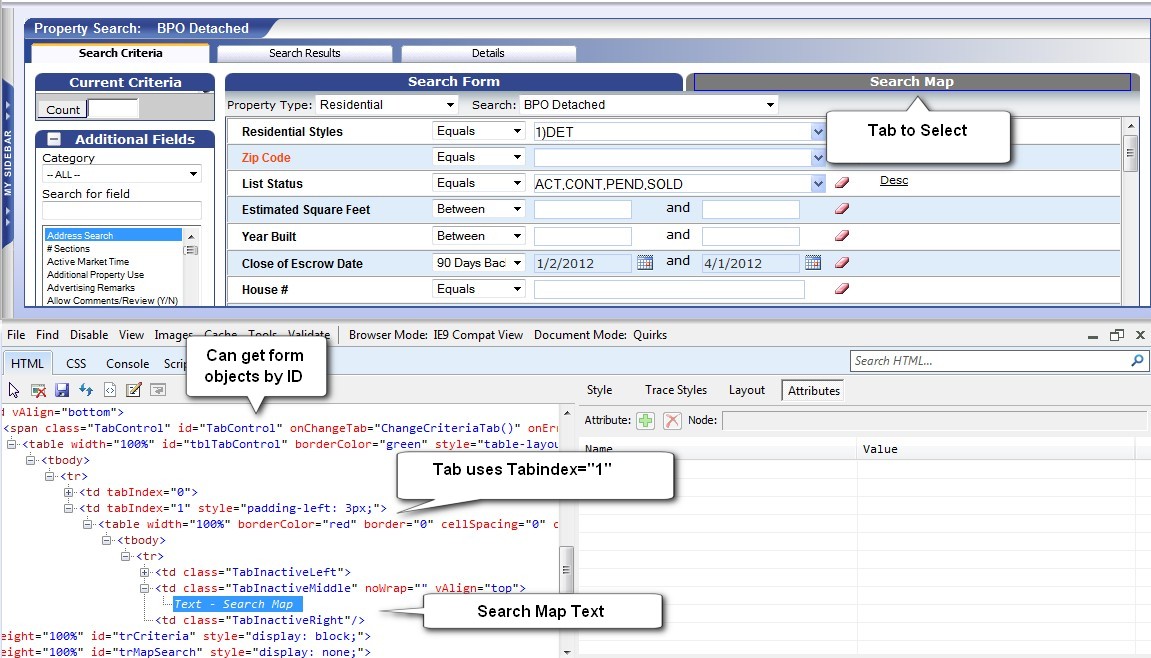Click the Desc link
The image size is (1151, 658).
[x=894, y=180]
